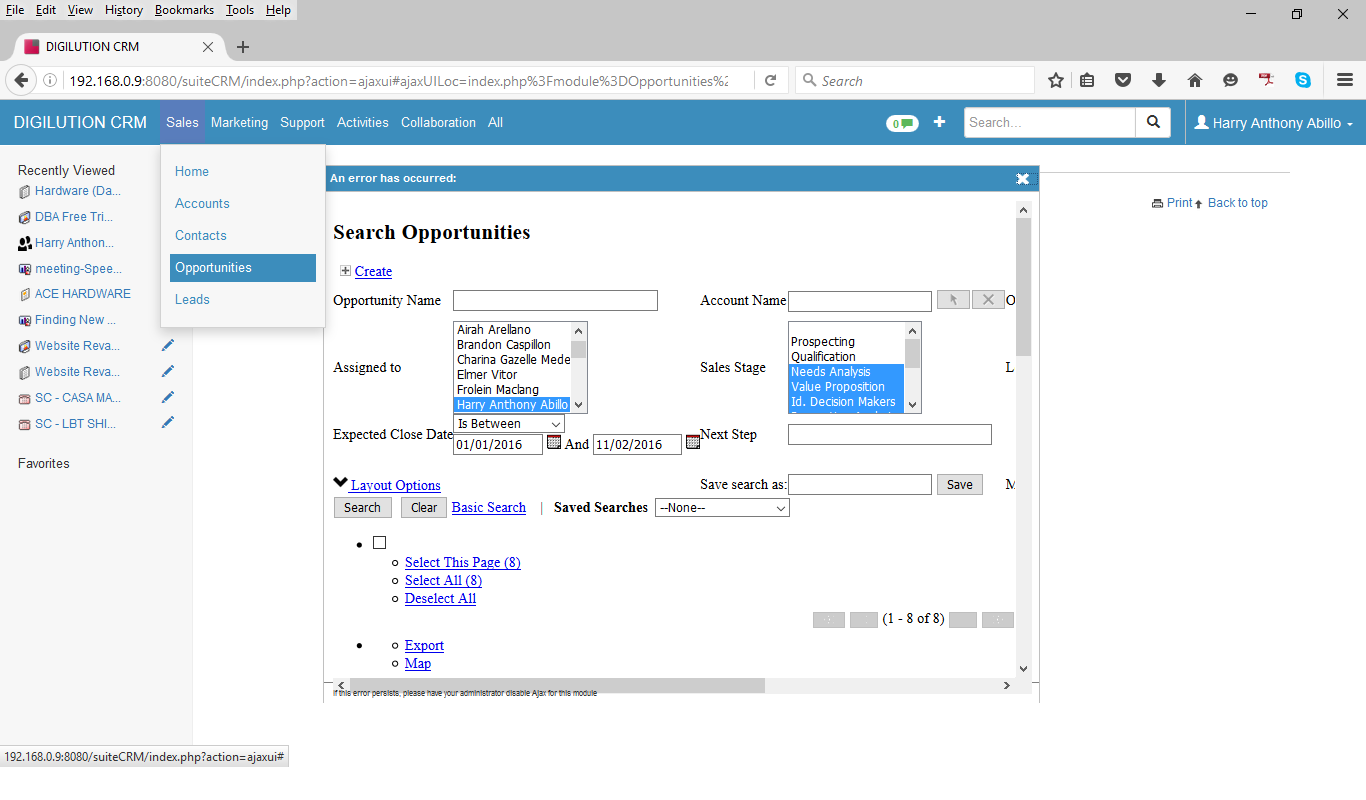The height and width of the screenshot is (800, 1366).
Task: Open a new browser tab
Action: [242, 47]
